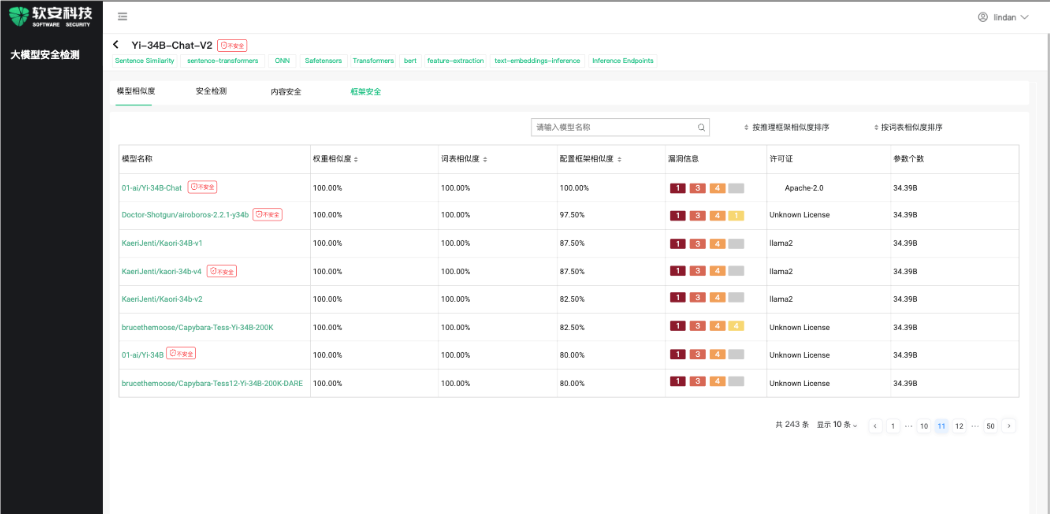The height and width of the screenshot is (514, 1050).
Task: Go to previous page arrow in pagination
Action: coord(875,426)
